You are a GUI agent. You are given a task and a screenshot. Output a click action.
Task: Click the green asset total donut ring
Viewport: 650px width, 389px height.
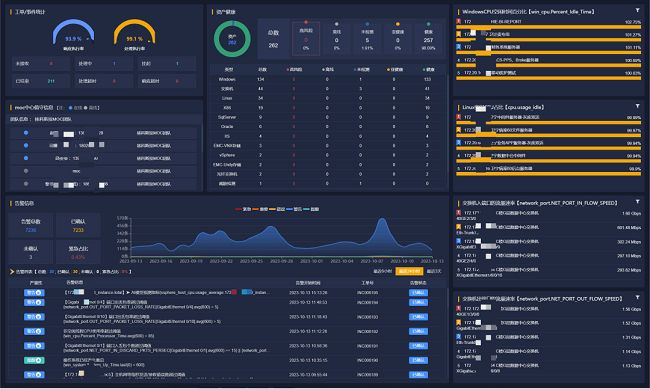232,39
